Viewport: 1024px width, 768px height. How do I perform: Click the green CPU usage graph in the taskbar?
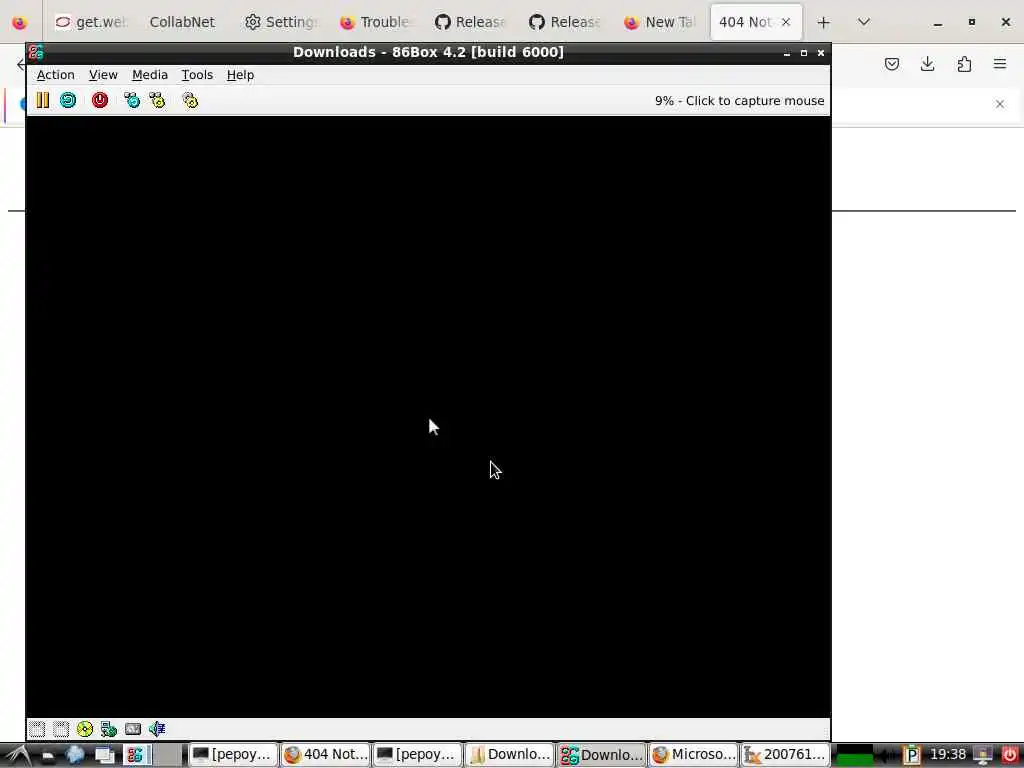854,756
